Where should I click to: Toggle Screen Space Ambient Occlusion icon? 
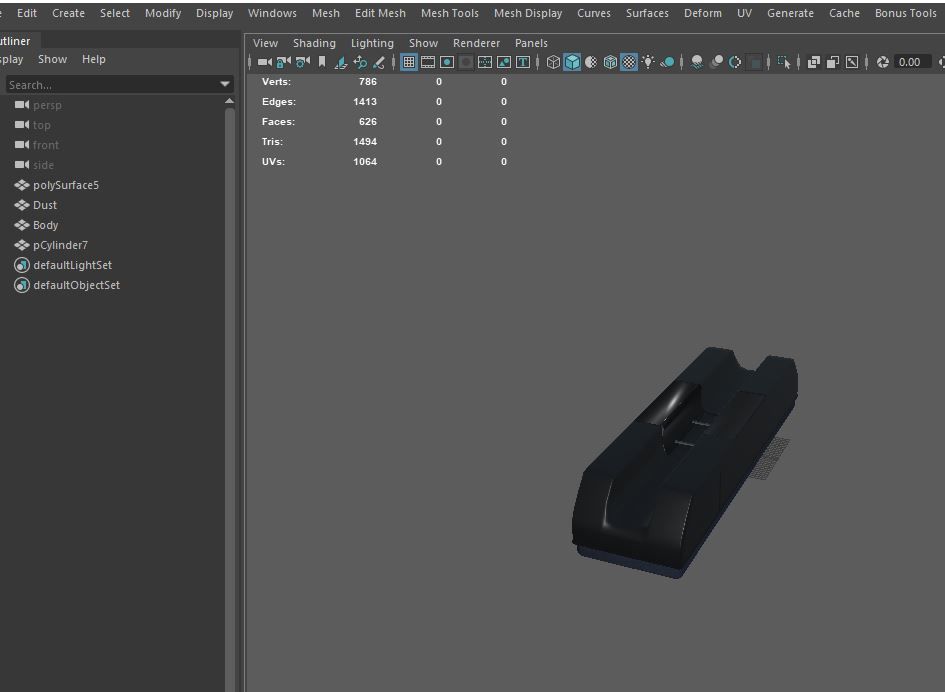(x=697, y=61)
